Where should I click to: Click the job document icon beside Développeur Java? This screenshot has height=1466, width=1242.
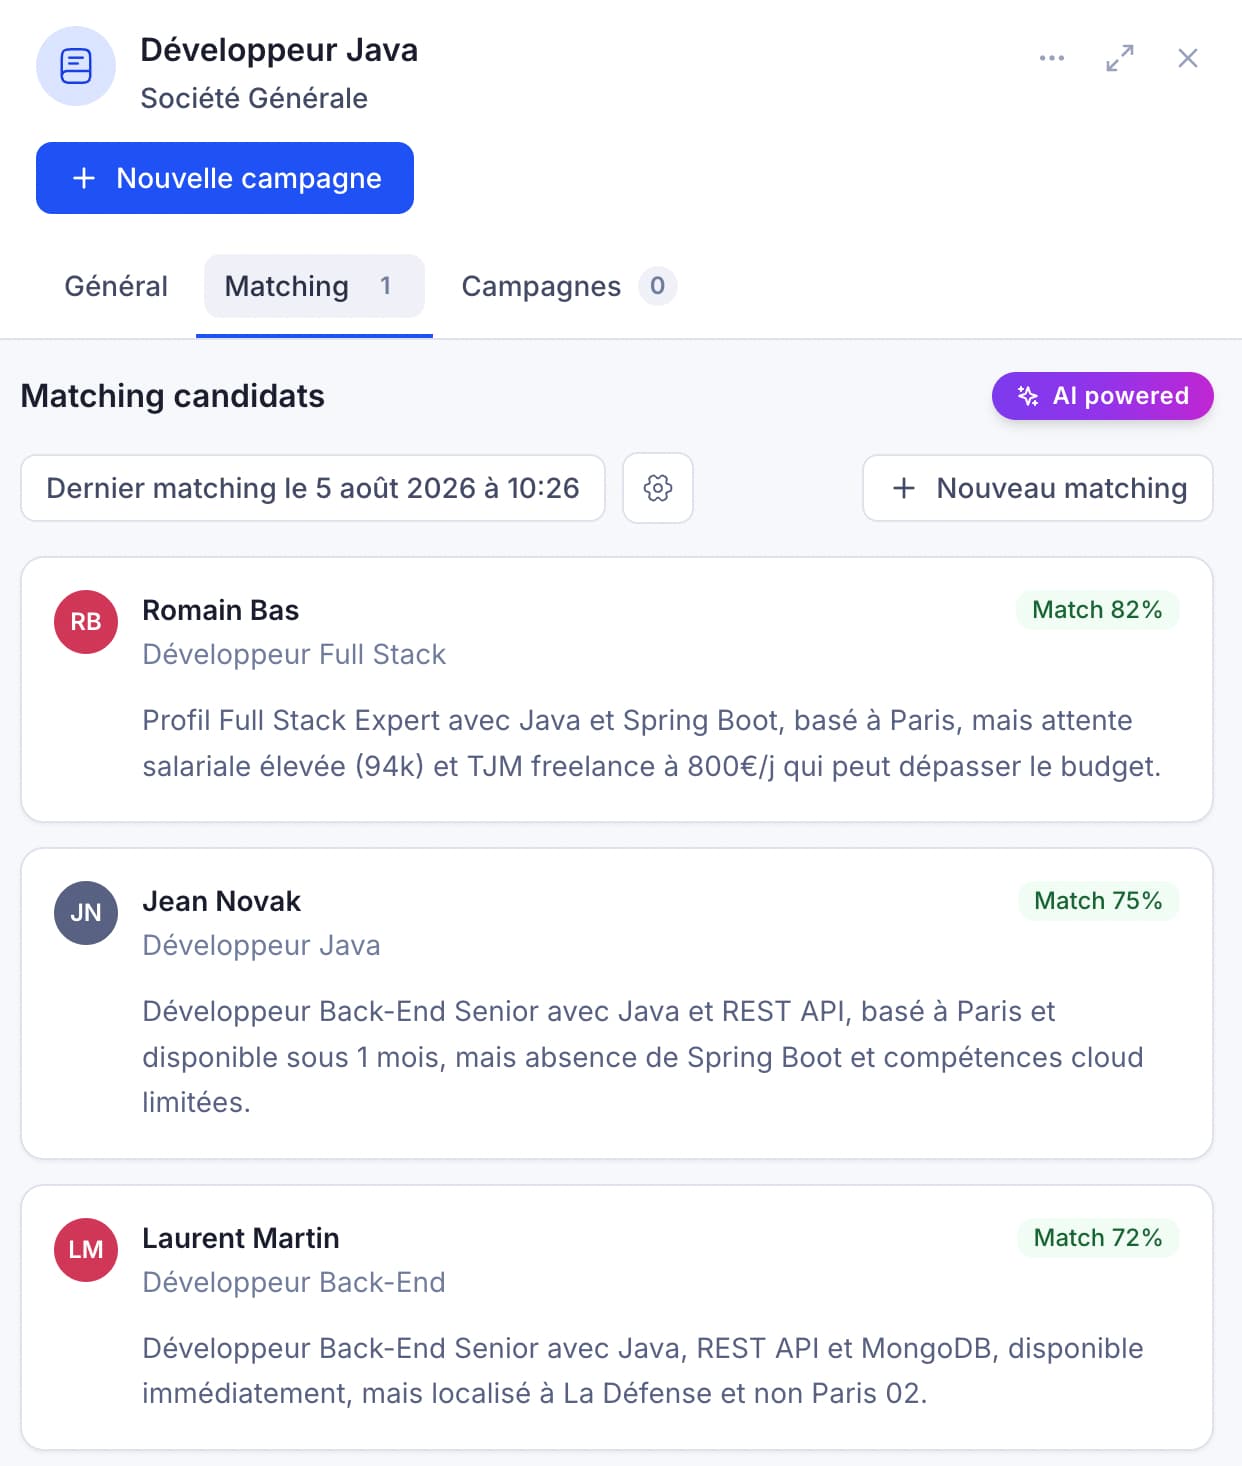(76, 66)
